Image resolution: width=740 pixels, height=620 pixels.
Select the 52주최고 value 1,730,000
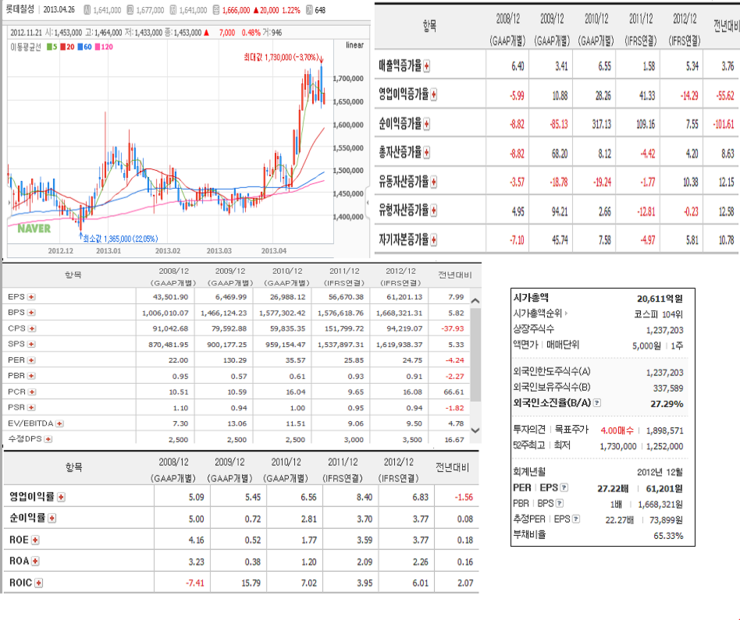coord(618,446)
